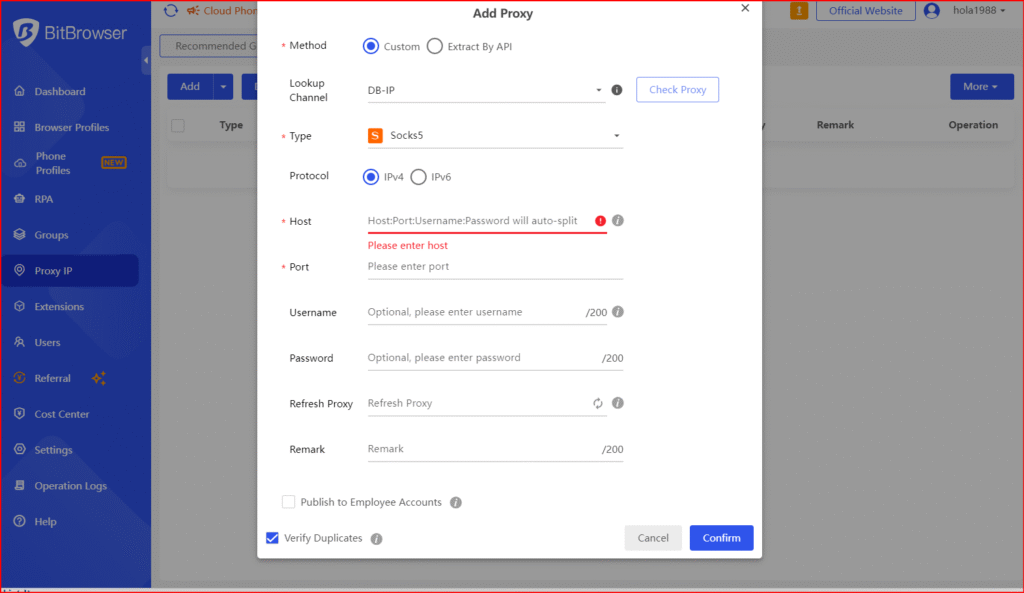
Task: Enable Publish to Employee Accounts checkbox
Action: click(x=289, y=502)
